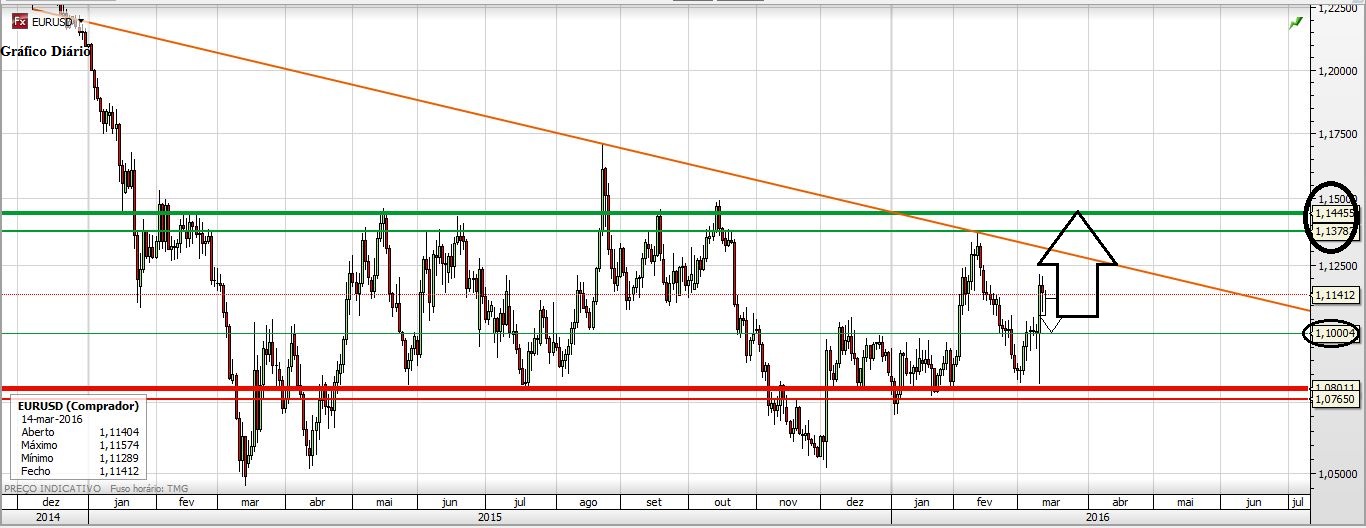Click the 'out' month on time axis
The width and height of the screenshot is (1366, 528).
[x=723, y=503]
